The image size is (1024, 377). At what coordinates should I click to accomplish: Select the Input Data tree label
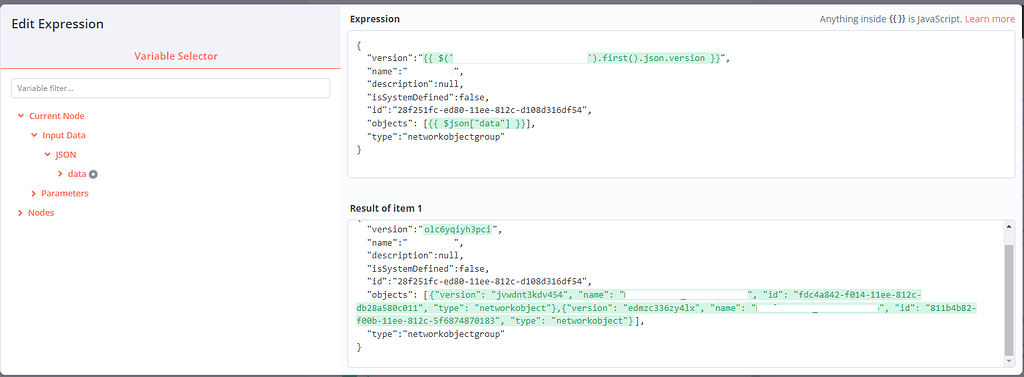pyautogui.click(x=64, y=136)
